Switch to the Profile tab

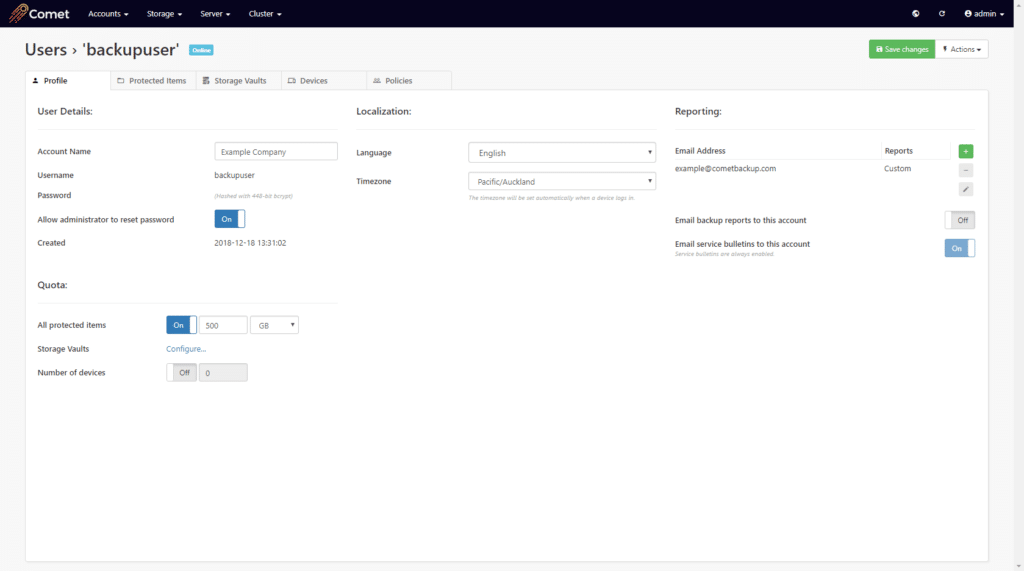pos(68,80)
